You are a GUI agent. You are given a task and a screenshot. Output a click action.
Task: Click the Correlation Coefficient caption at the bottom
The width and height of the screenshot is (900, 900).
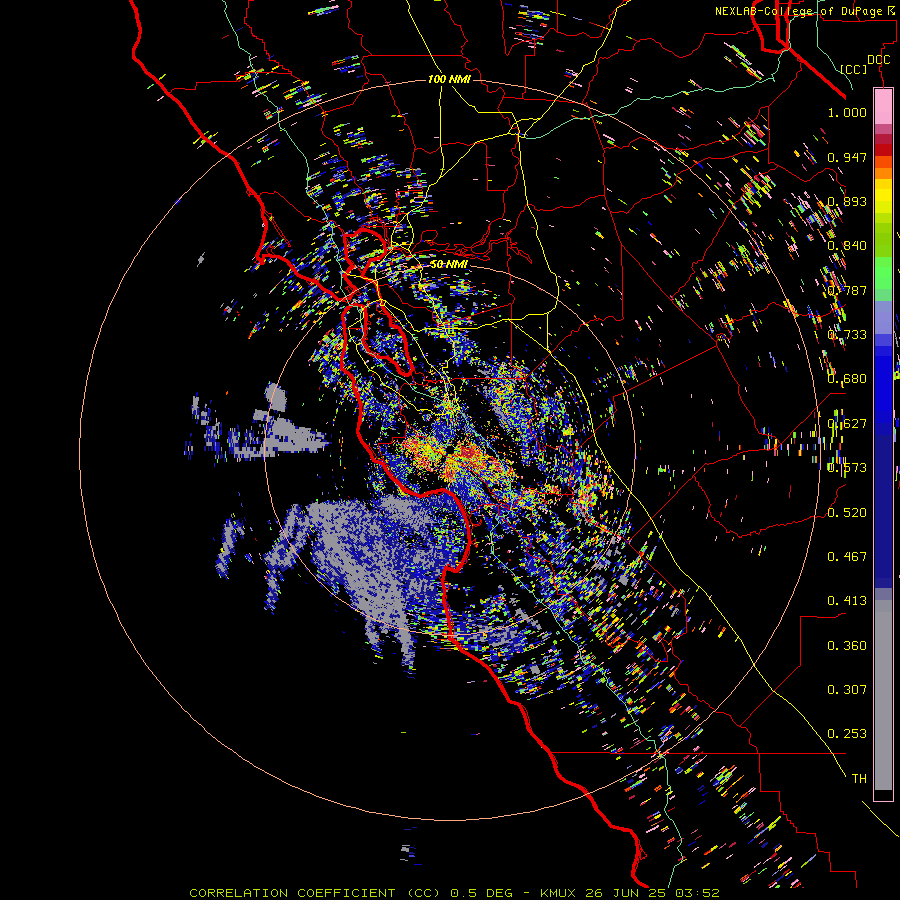[x=455, y=893]
